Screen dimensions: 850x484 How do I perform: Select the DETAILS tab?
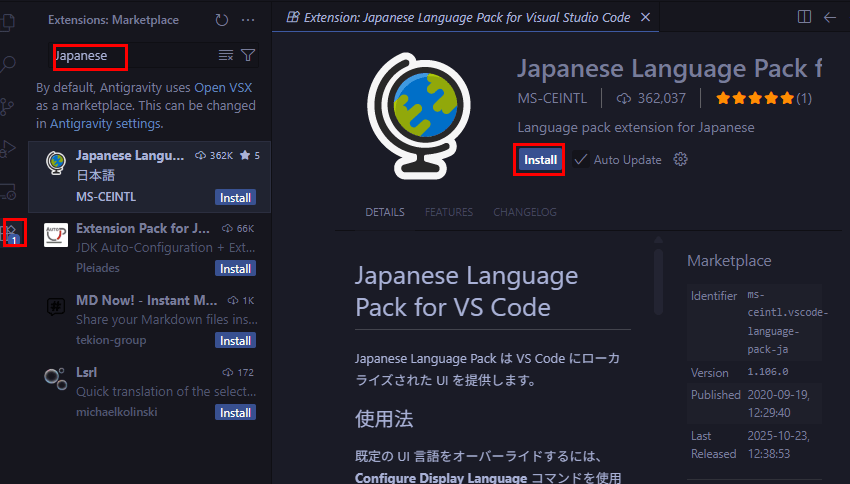(384, 212)
